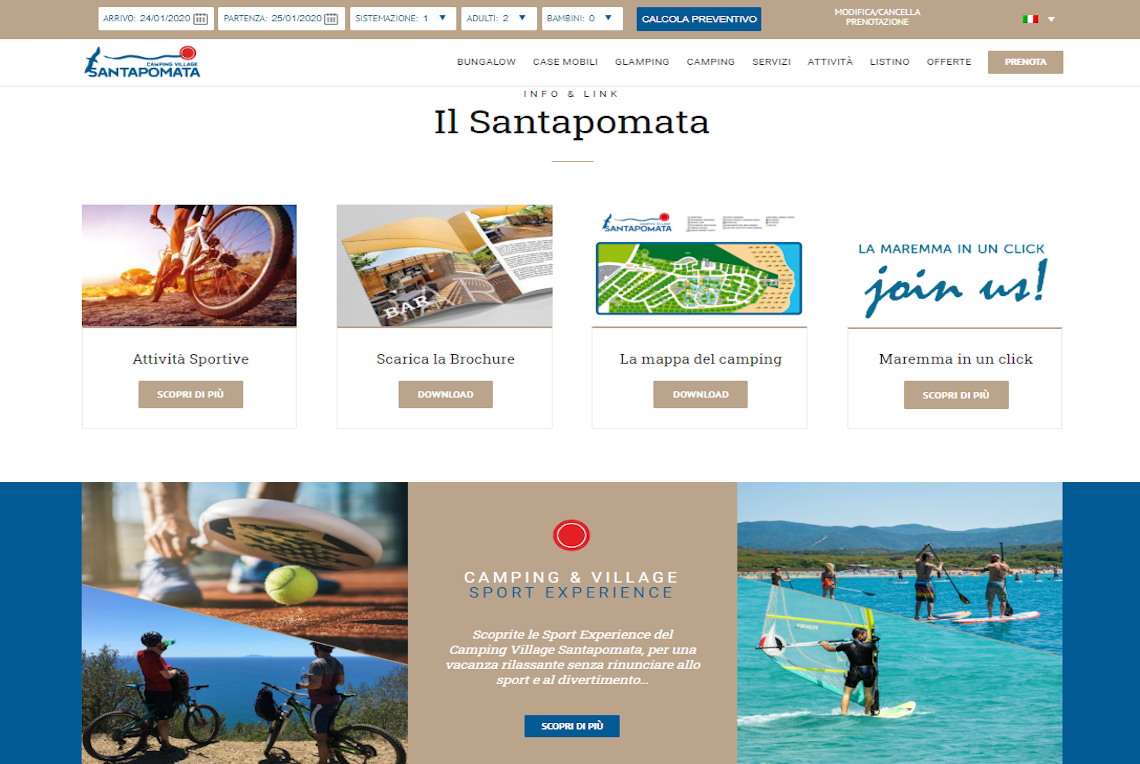Expand the language selector arrow

(1051, 20)
